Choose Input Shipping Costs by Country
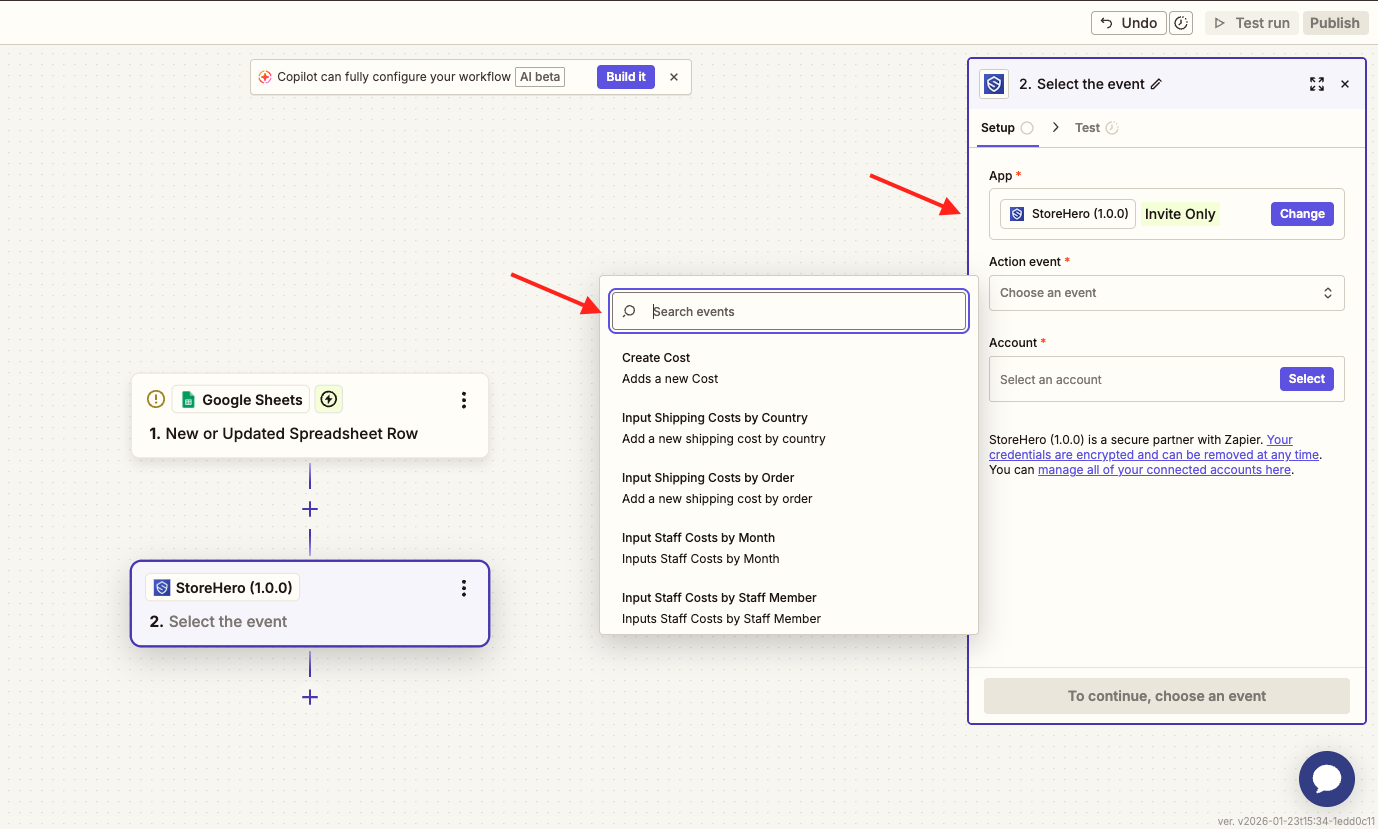 pyautogui.click(x=789, y=428)
